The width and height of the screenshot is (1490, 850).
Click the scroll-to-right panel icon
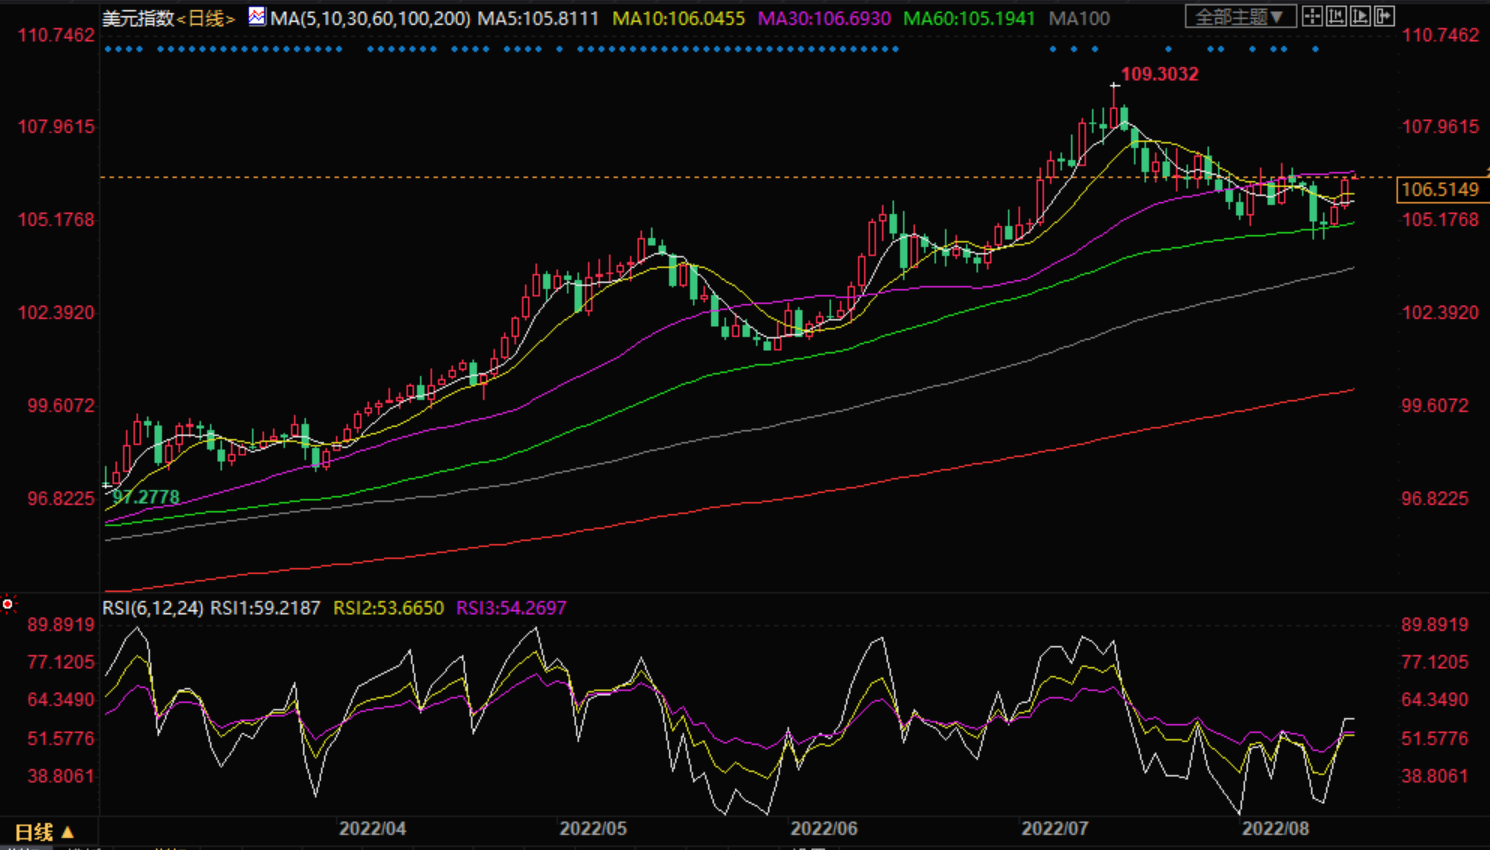click(x=1384, y=16)
